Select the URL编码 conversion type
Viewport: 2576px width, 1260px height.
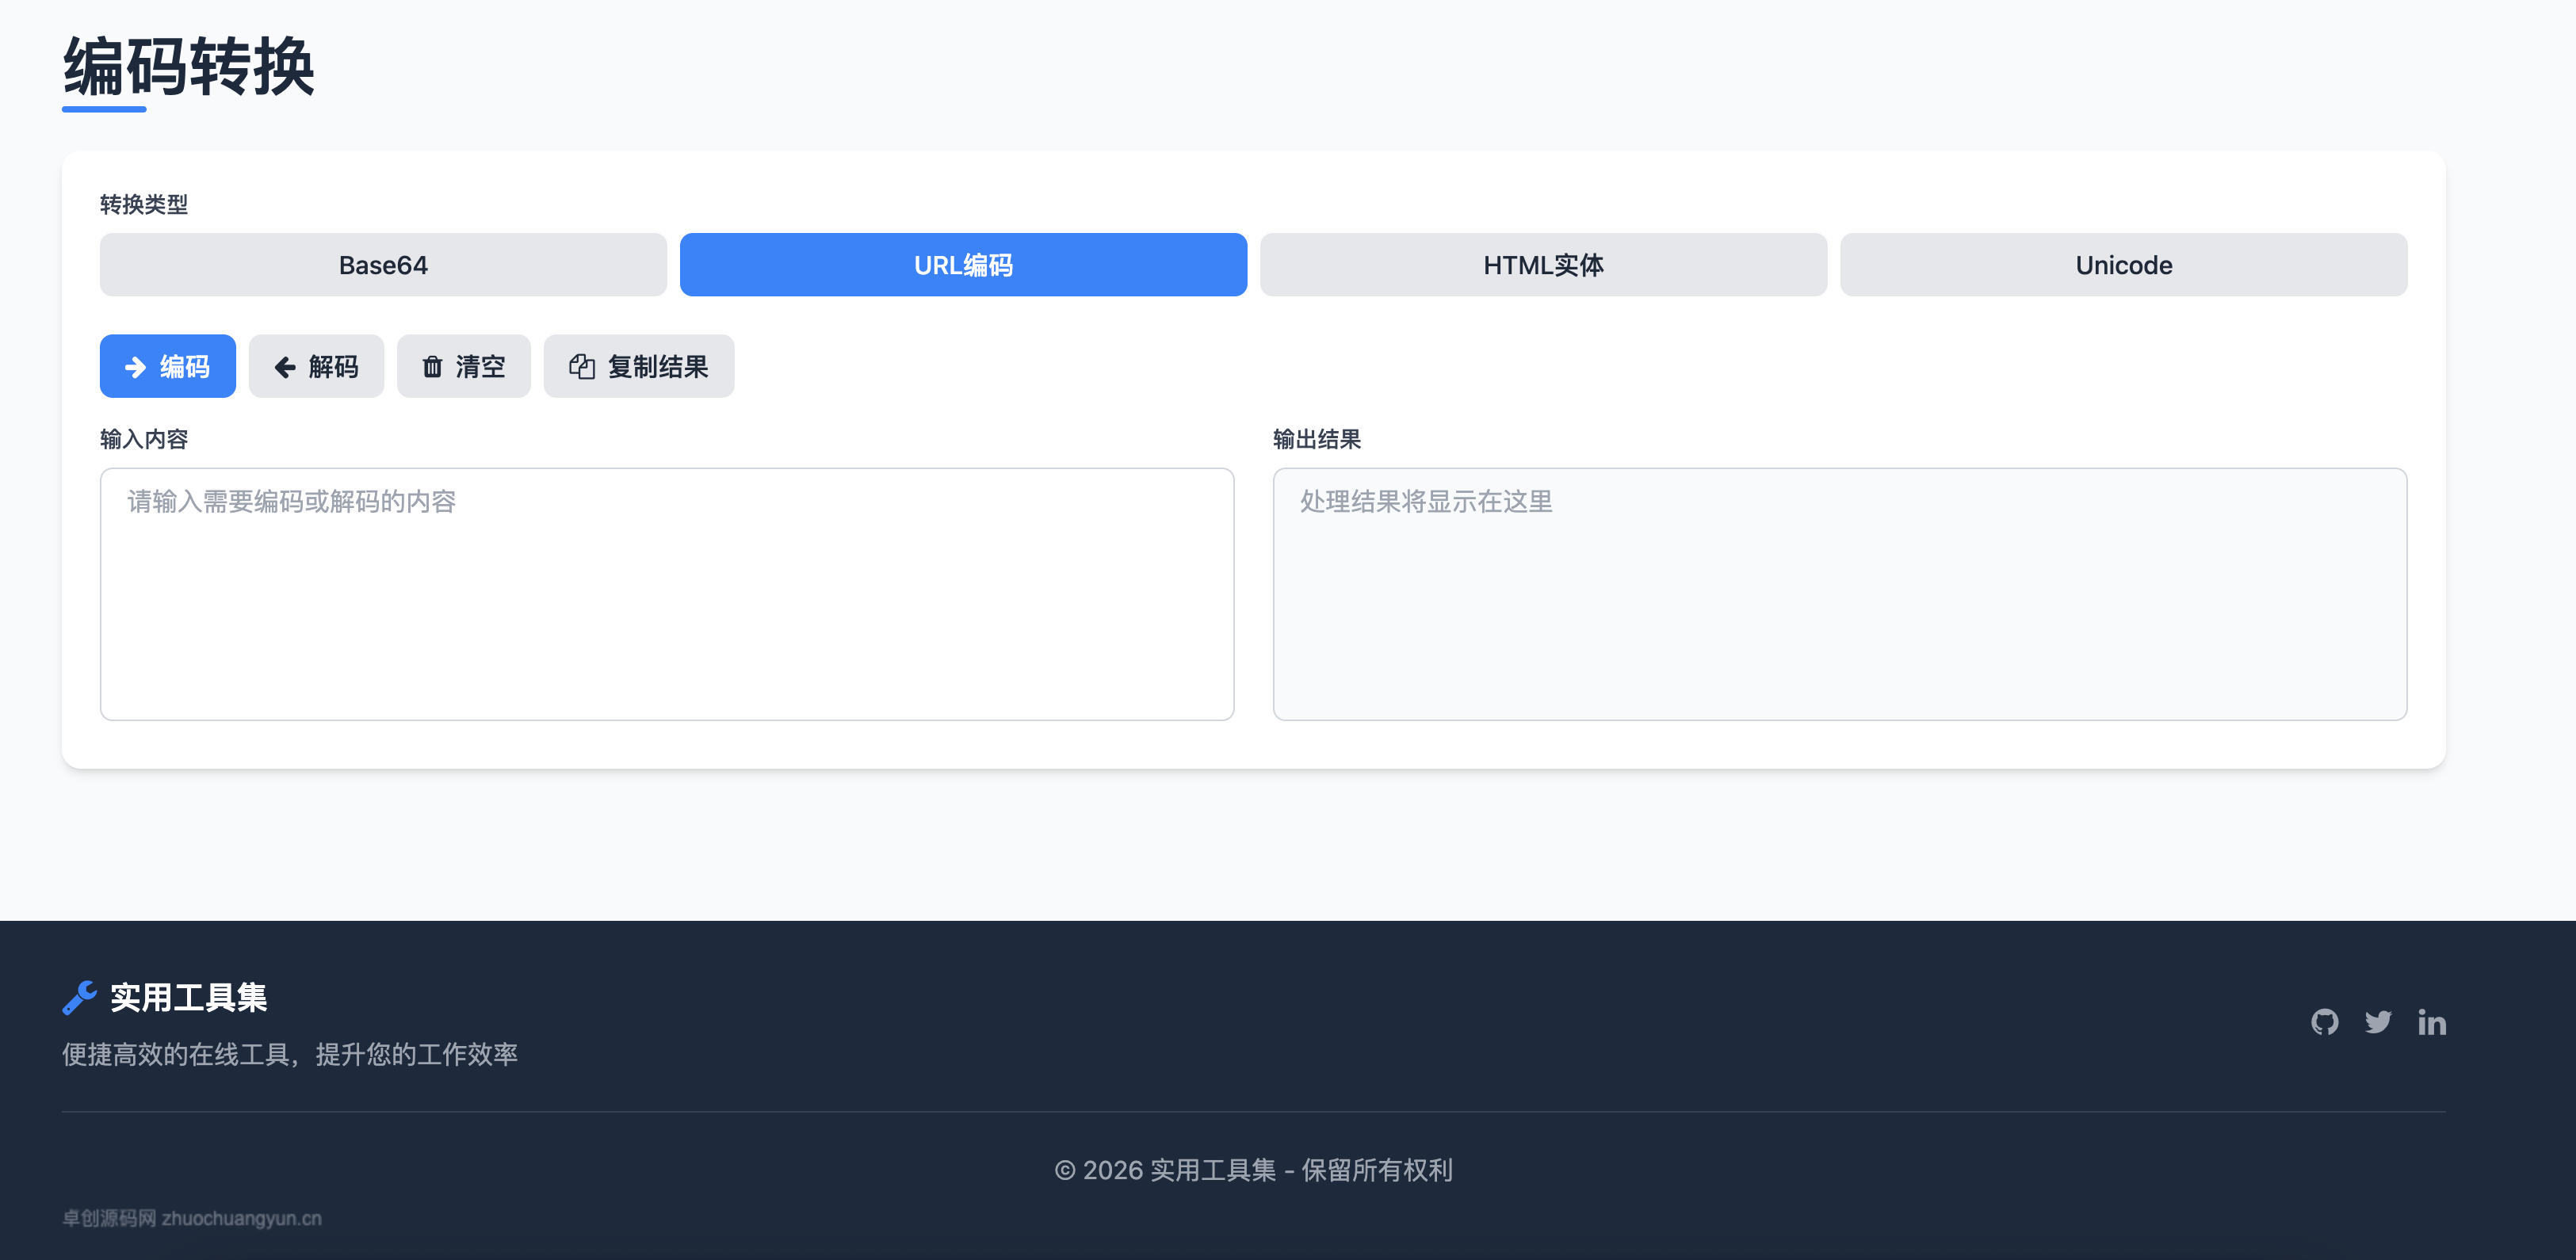(x=963, y=265)
